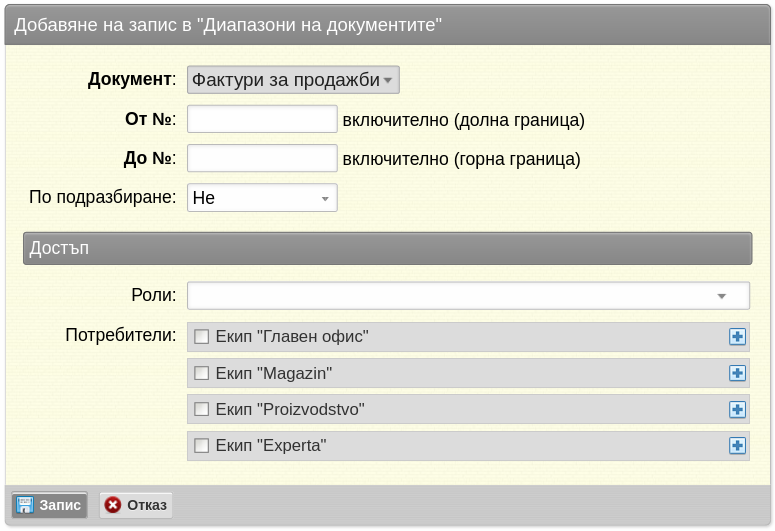Expand the Екип "Proizvodstvo" plus icon

pos(737,409)
